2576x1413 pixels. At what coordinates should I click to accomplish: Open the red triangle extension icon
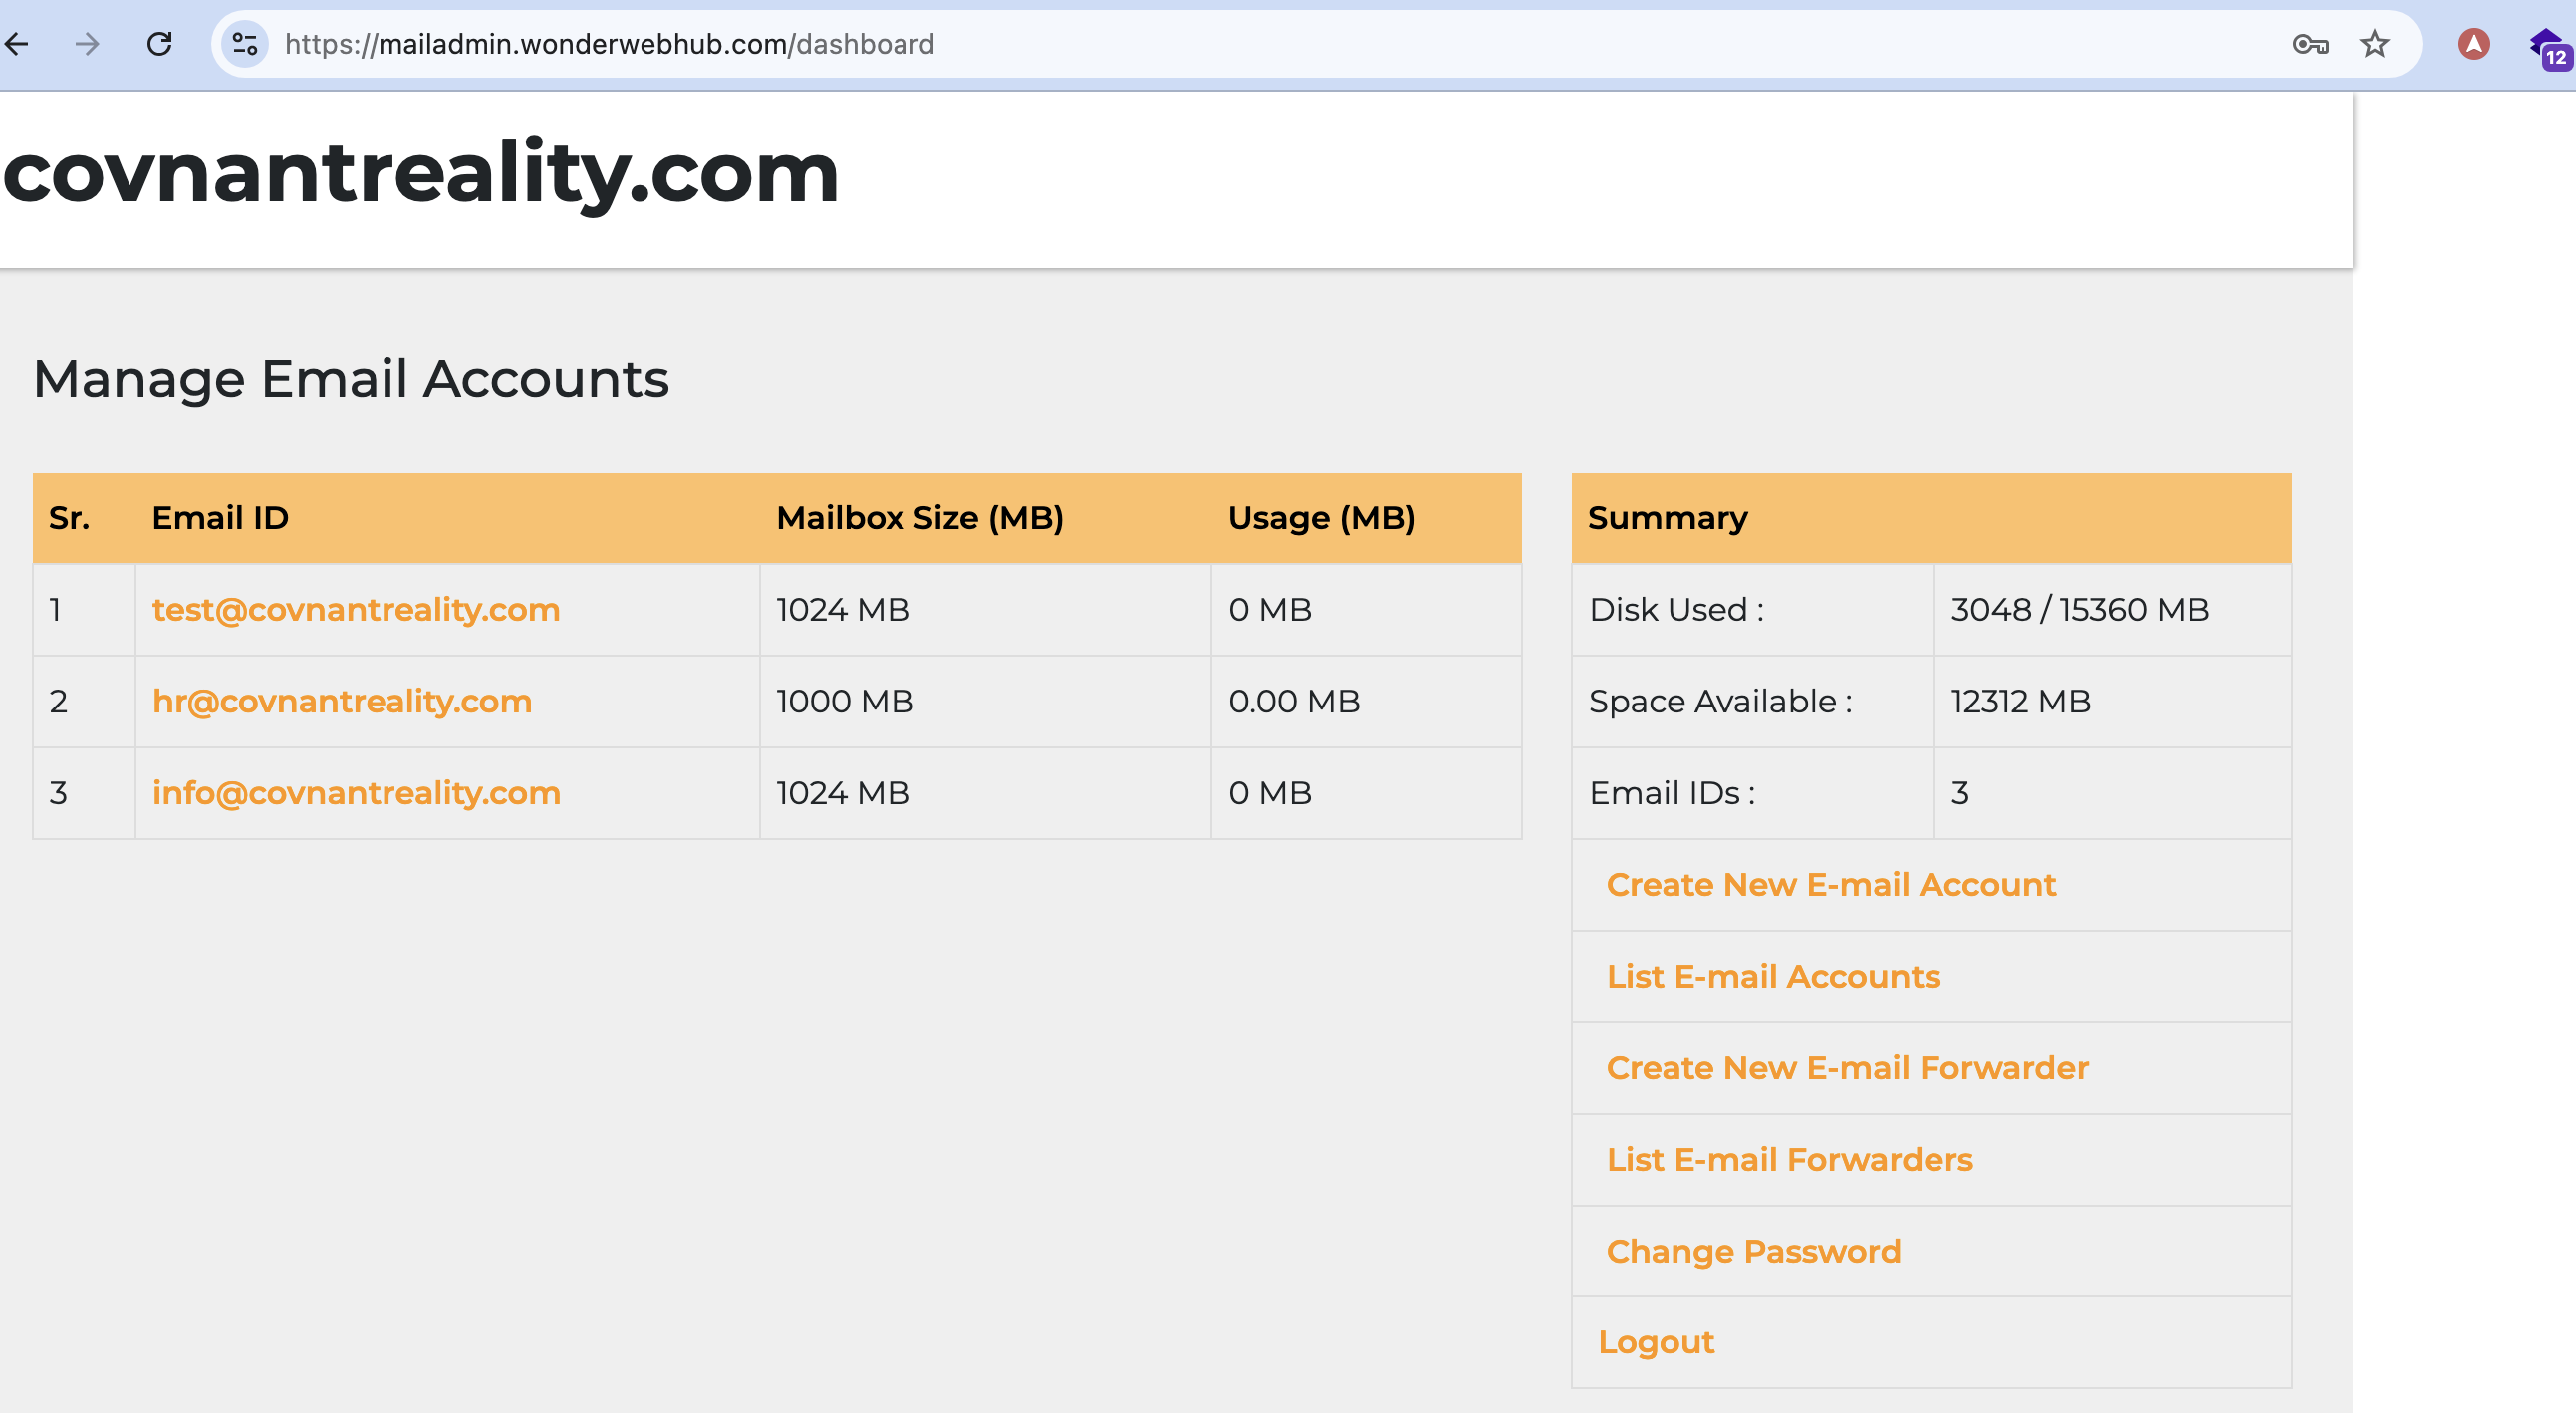point(2474,44)
